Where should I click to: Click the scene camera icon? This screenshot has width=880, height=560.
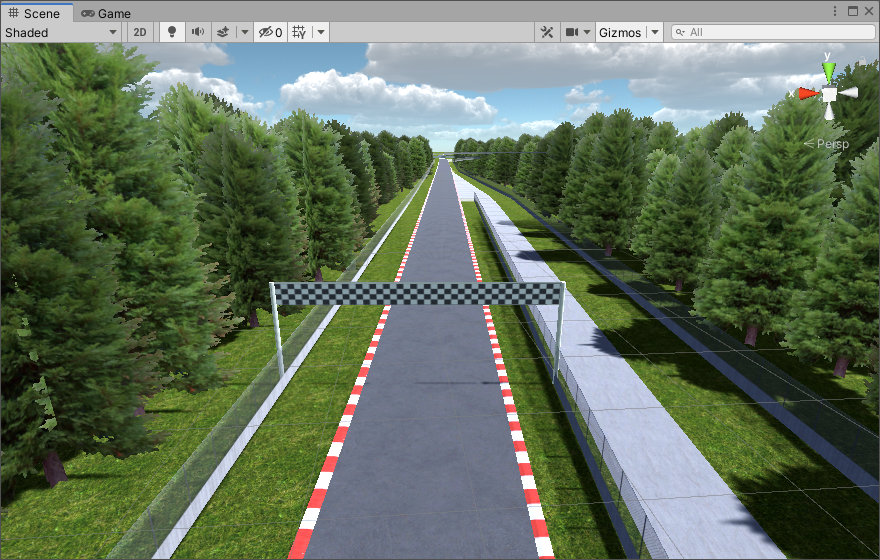point(572,33)
